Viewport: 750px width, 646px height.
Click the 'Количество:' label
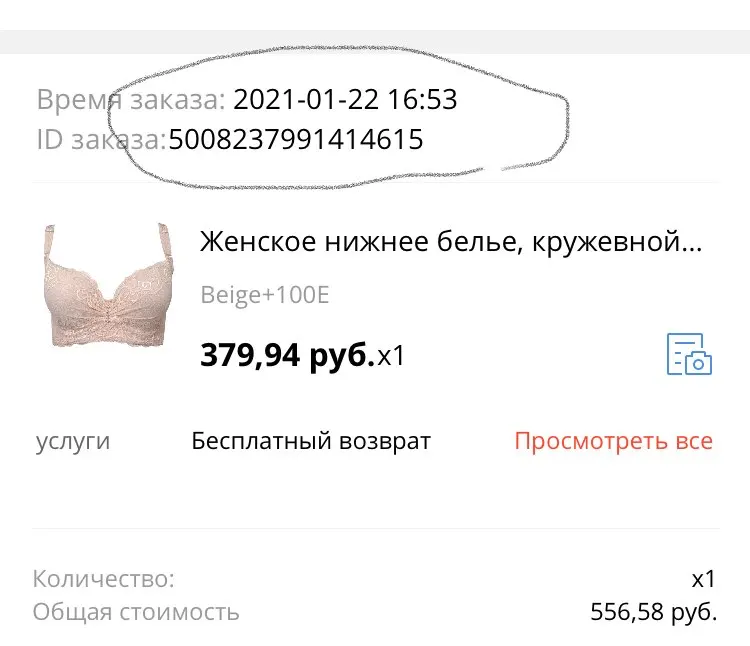point(104,579)
